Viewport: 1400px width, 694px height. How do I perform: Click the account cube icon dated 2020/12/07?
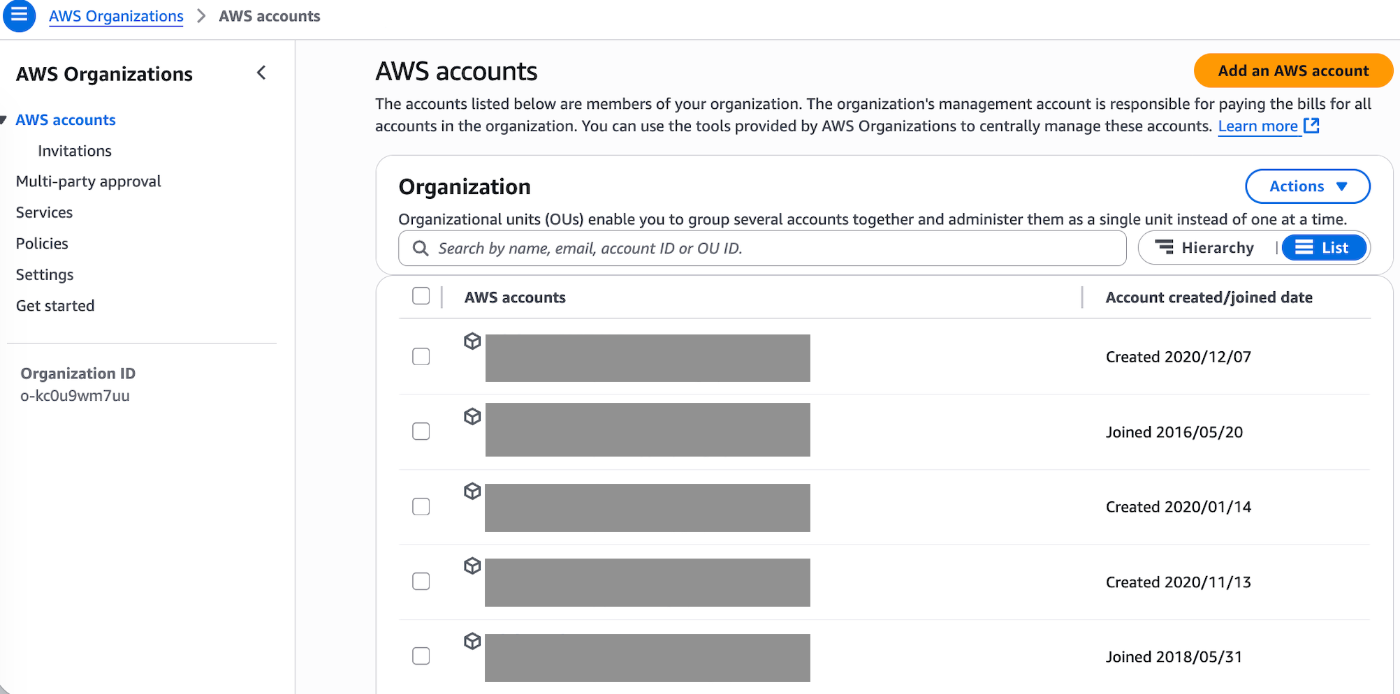[x=473, y=342]
